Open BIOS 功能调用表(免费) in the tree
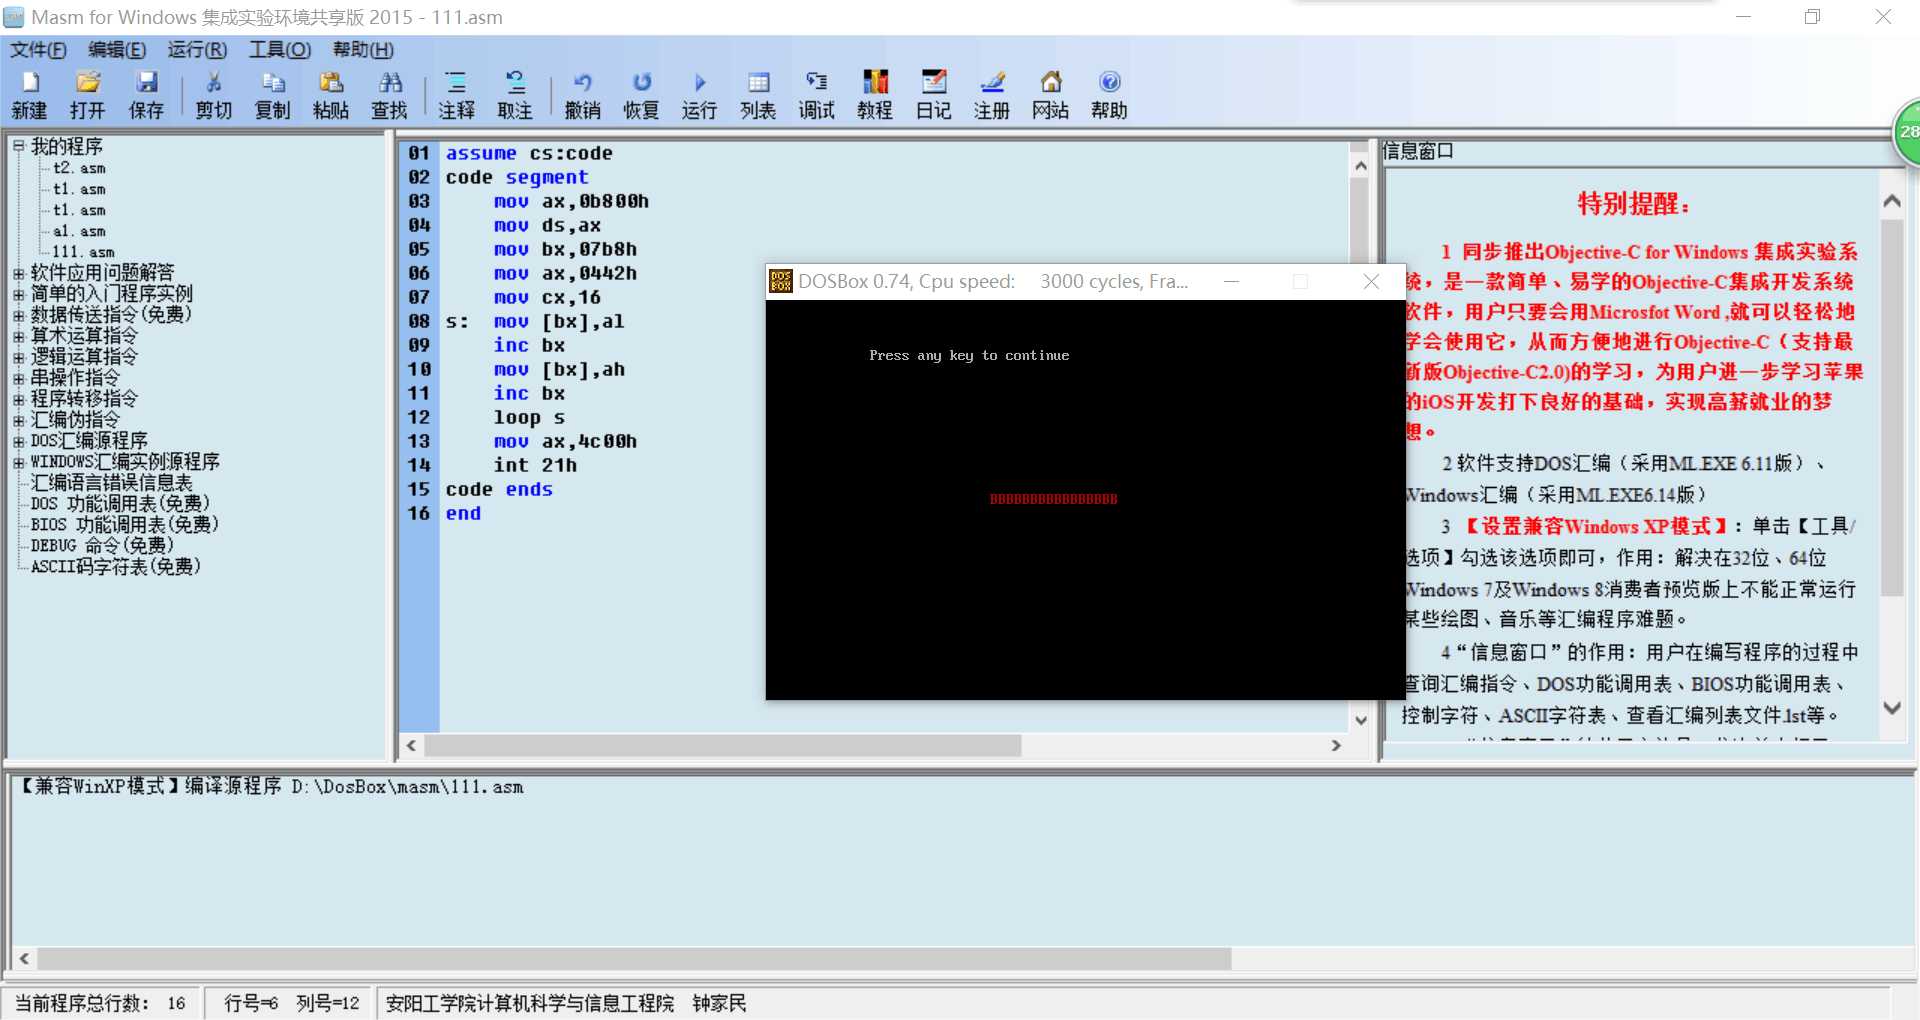Screen dimensions: 1920x1020 pyautogui.click(x=124, y=525)
